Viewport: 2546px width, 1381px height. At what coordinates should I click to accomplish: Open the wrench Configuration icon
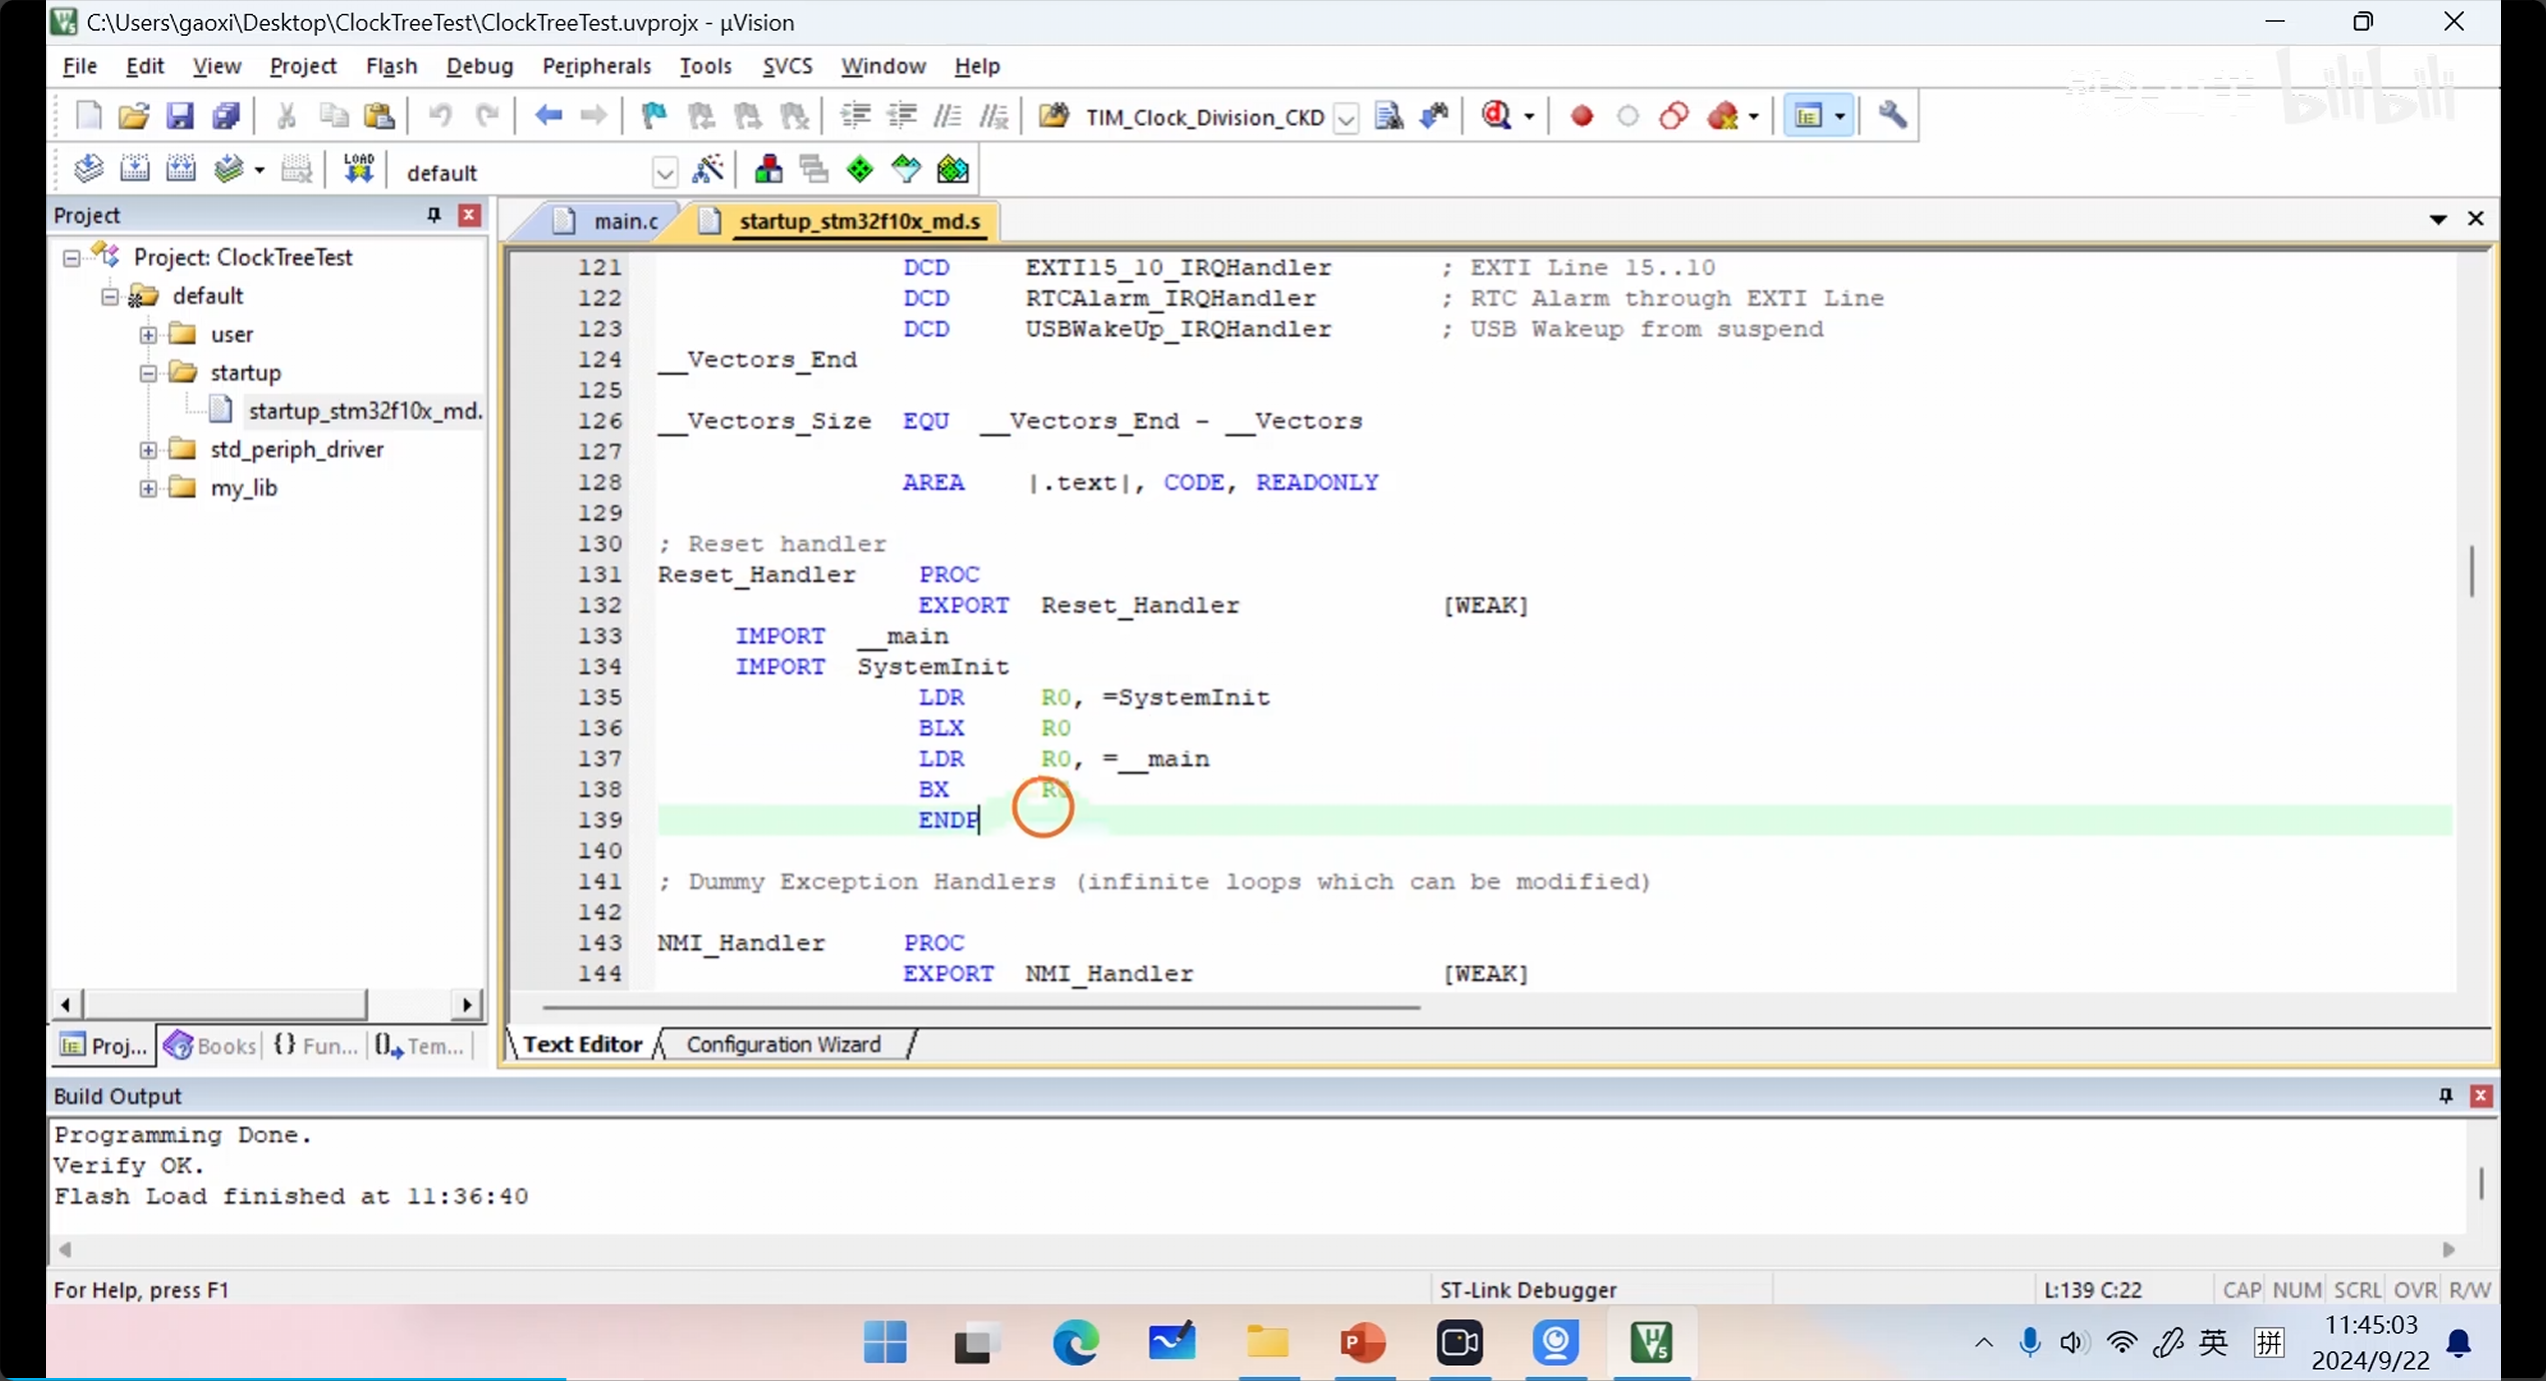point(1892,116)
